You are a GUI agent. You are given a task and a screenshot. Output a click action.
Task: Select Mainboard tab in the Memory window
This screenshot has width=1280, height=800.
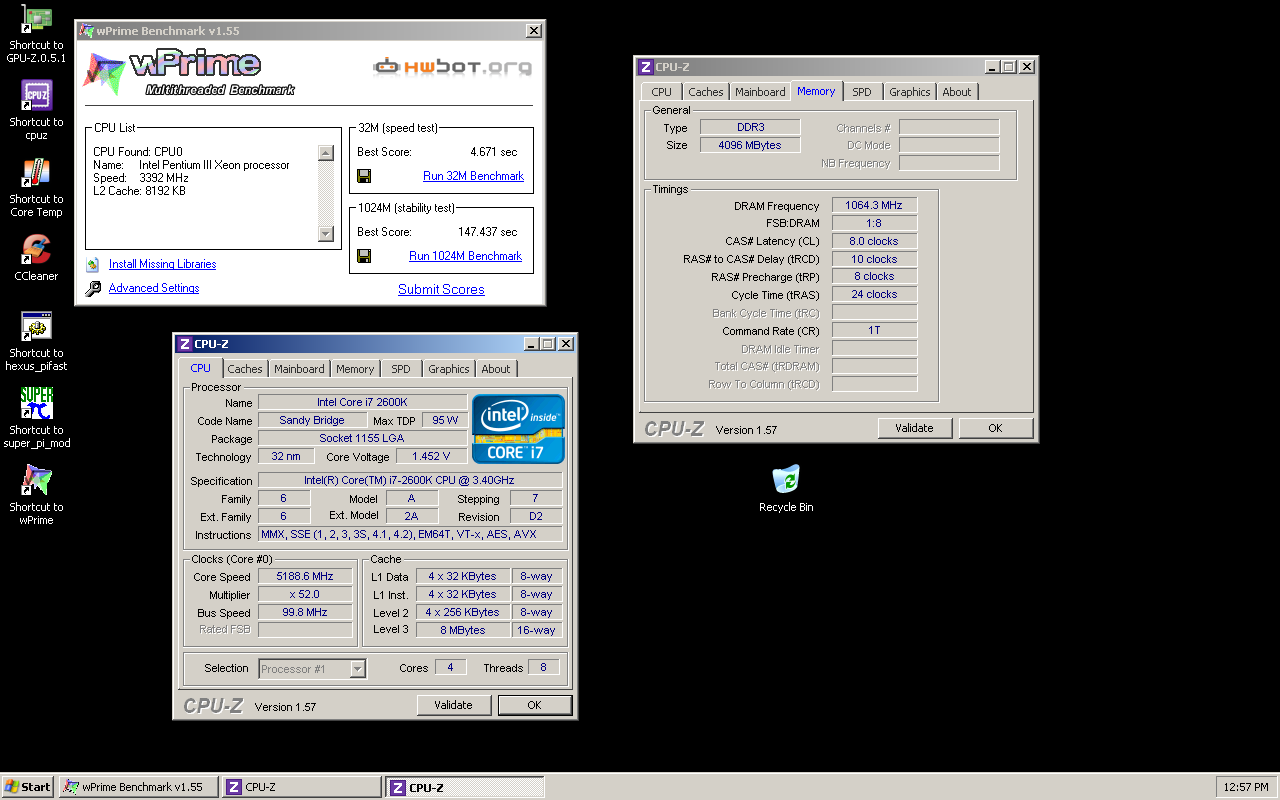click(x=760, y=92)
